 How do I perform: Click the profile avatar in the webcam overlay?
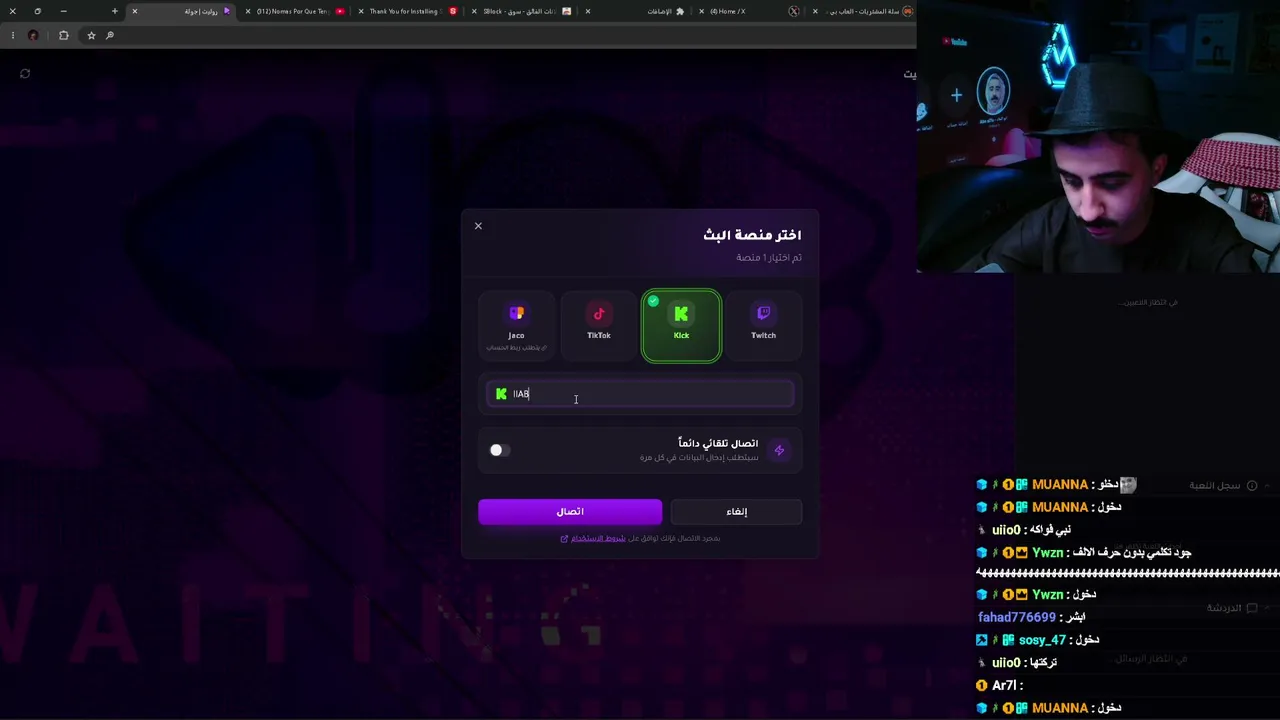[993, 93]
